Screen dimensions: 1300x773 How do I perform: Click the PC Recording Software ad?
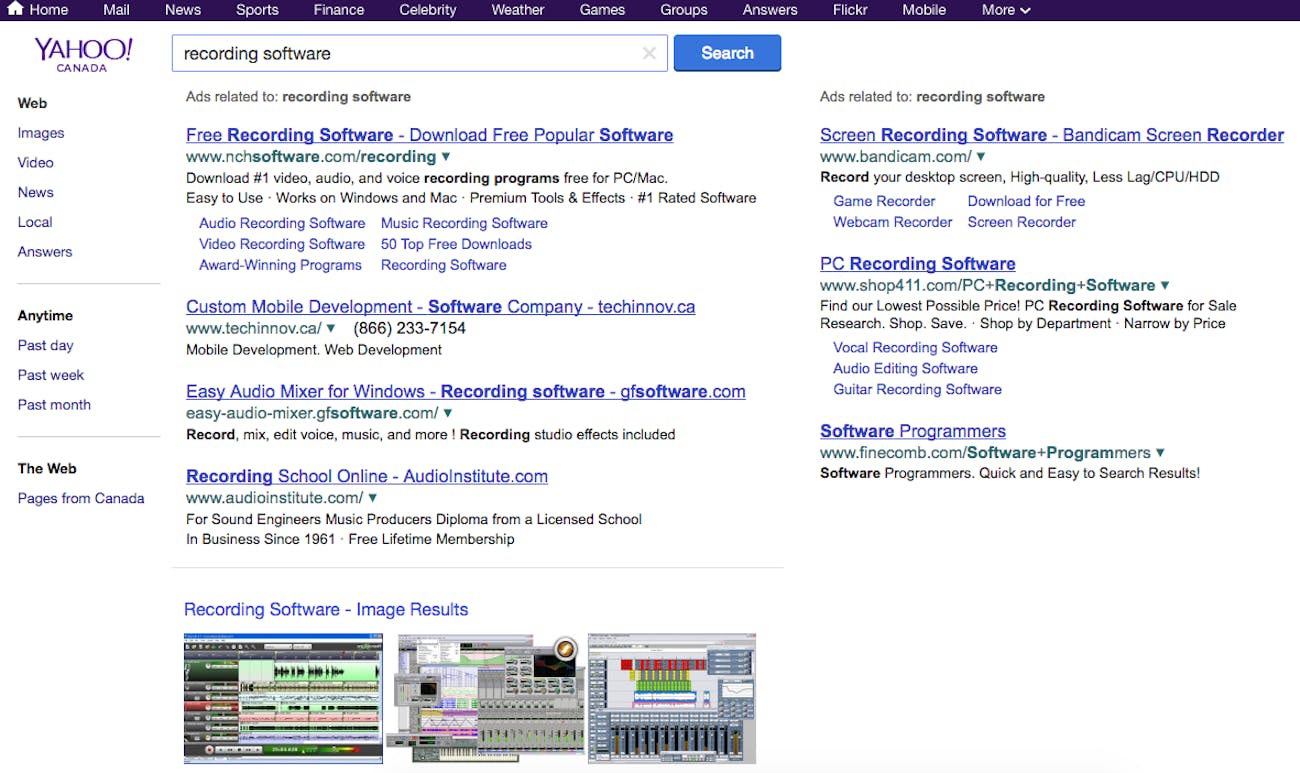917,263
